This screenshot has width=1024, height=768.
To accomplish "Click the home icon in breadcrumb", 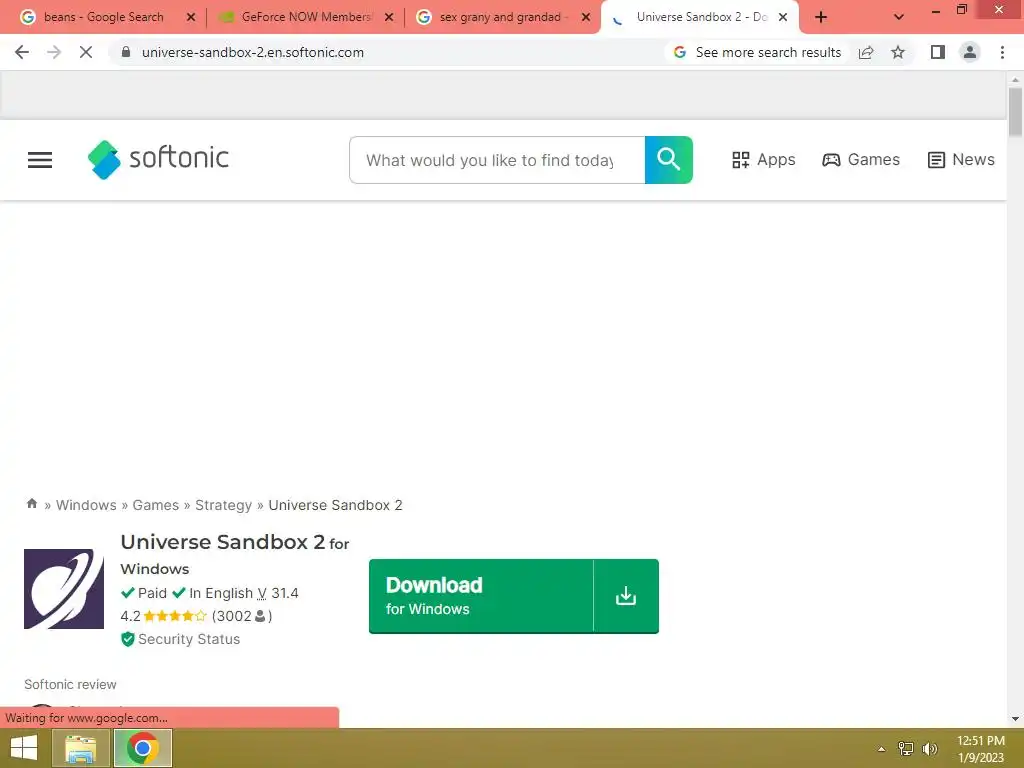I will [x=31, y=504].
